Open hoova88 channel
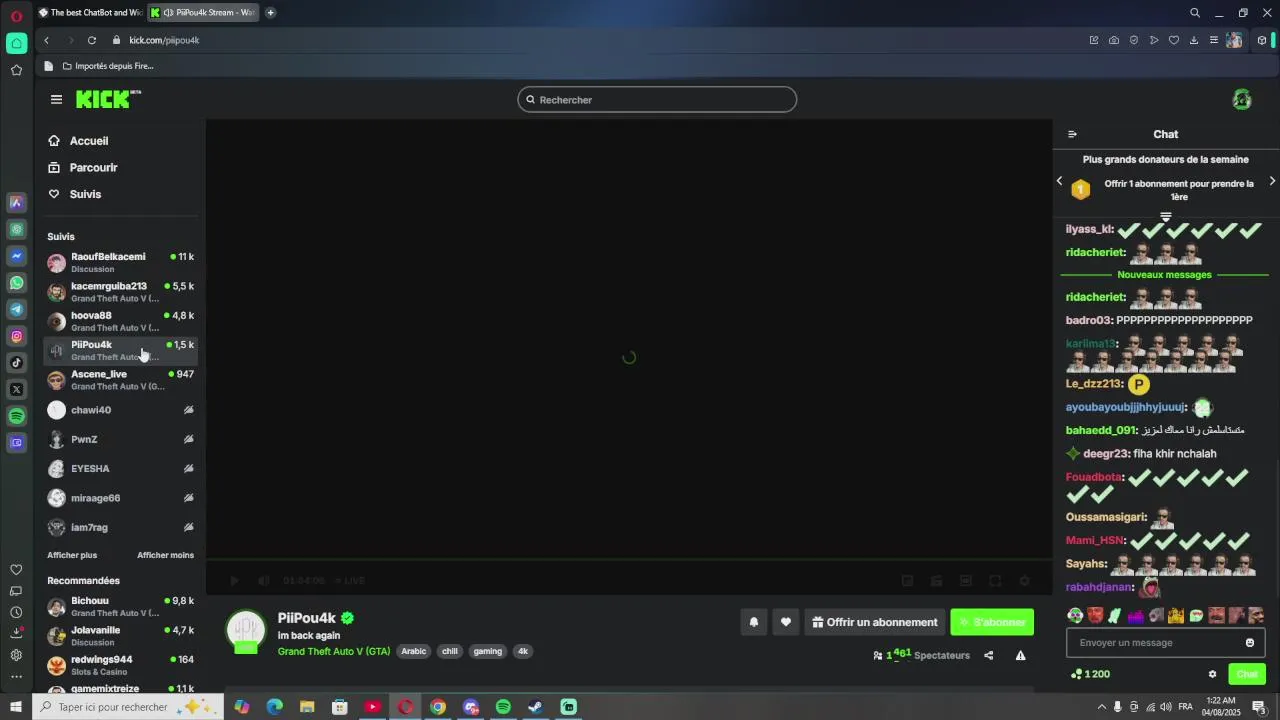Screen dimensions: 1280x720 click(121, 321)
